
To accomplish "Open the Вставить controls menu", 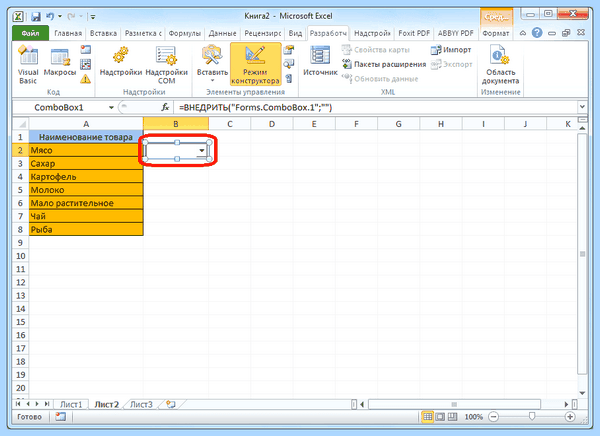I will [x=212, y=65].
